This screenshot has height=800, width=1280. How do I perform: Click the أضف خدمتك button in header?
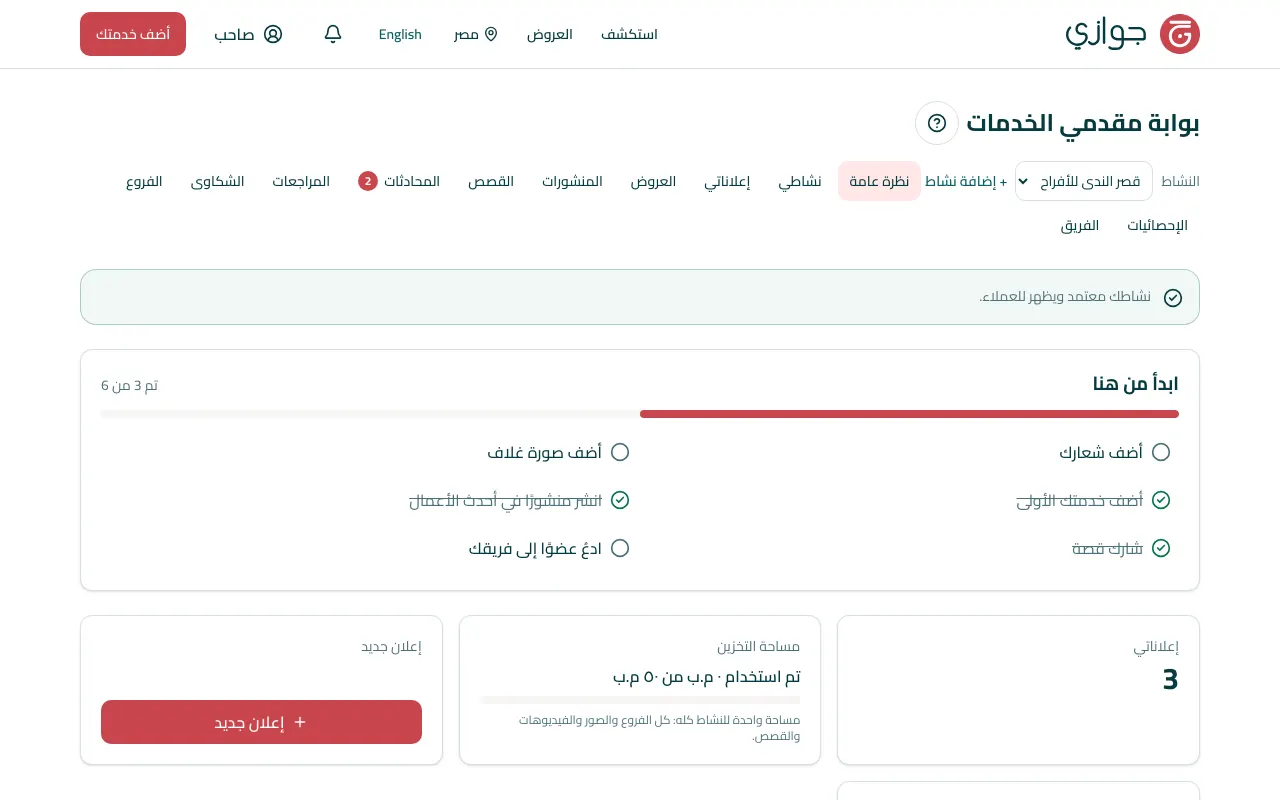pos(133,34)
